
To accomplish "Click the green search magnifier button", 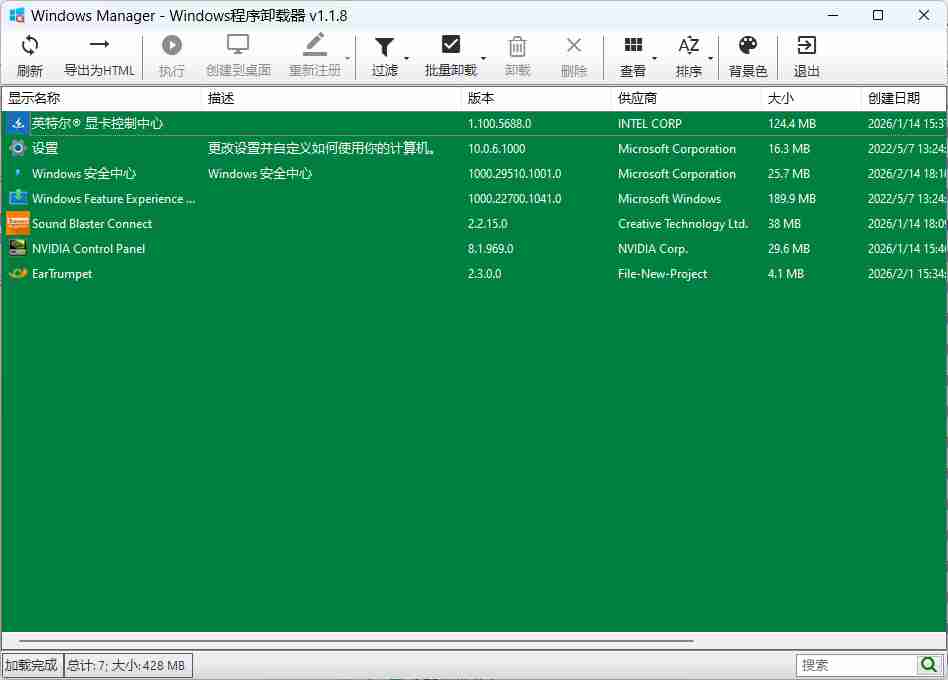I will point(929,665).
